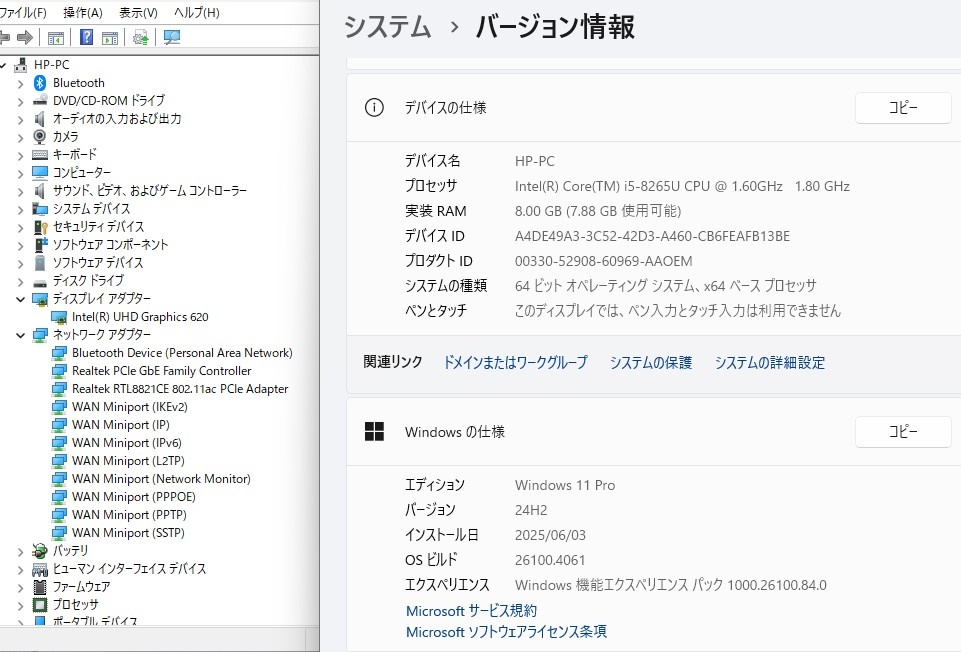Expand the バッテリ category
961x652 pixels.
(x=20, y=552)
